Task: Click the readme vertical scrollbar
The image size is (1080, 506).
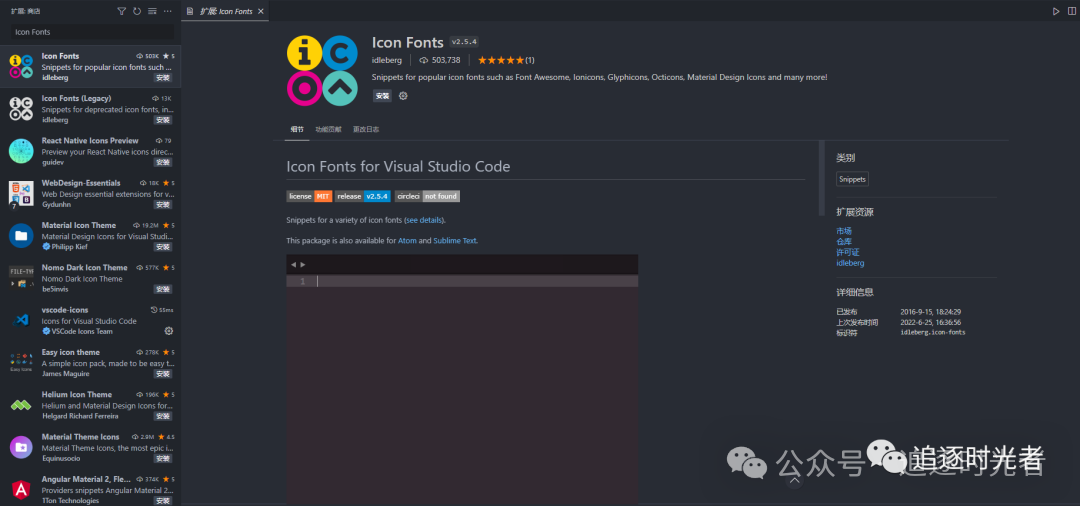Action: [821, 178]
